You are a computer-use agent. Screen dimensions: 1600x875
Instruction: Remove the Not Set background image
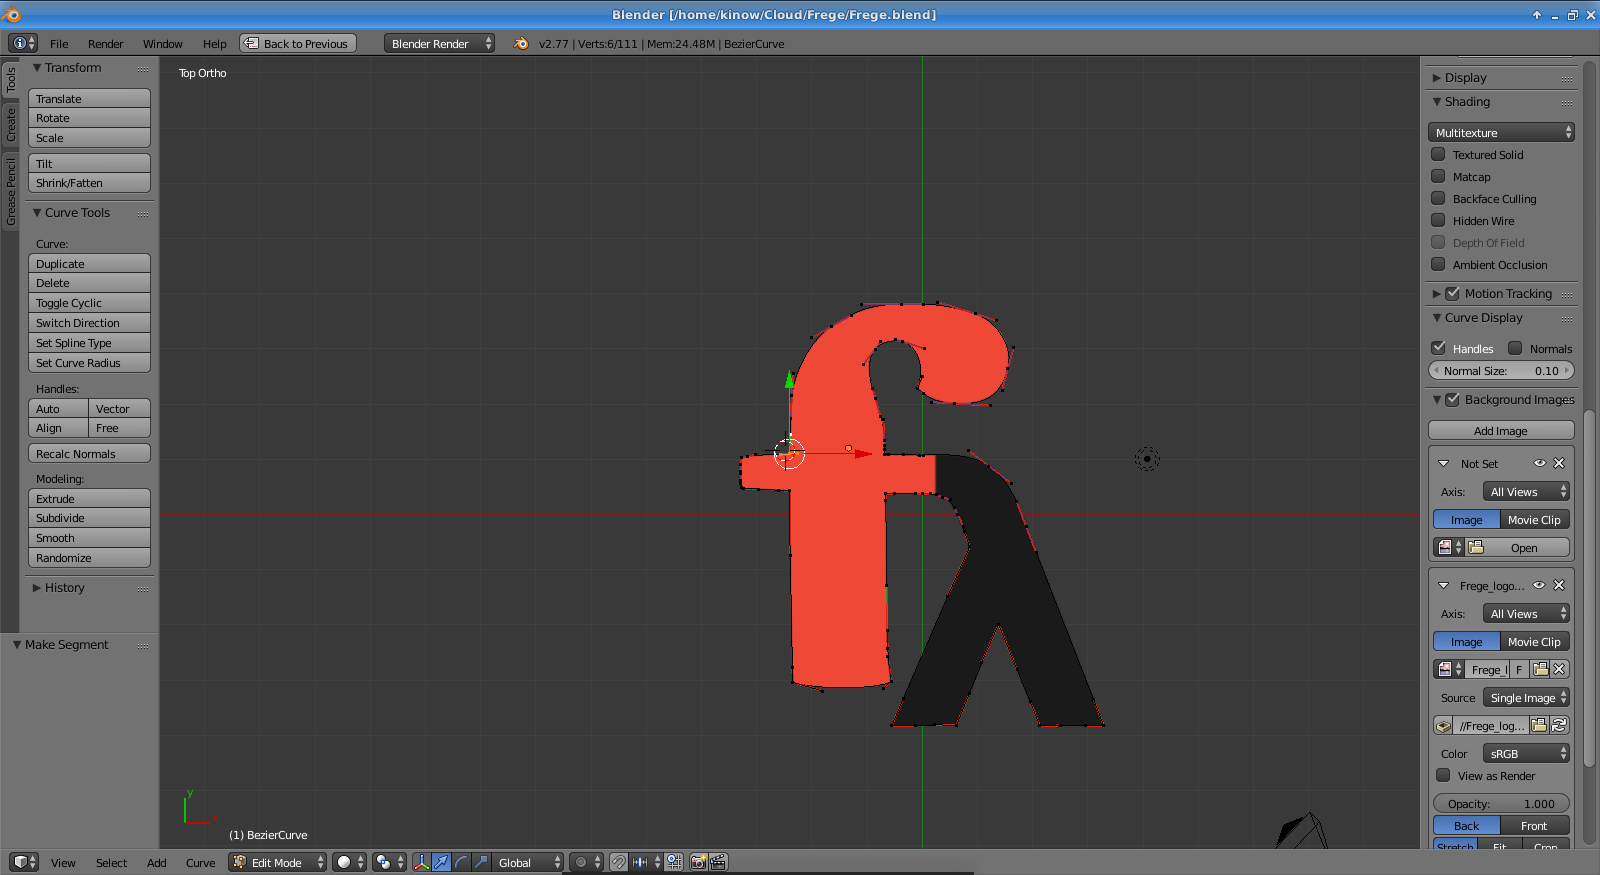coord(1559,463)
